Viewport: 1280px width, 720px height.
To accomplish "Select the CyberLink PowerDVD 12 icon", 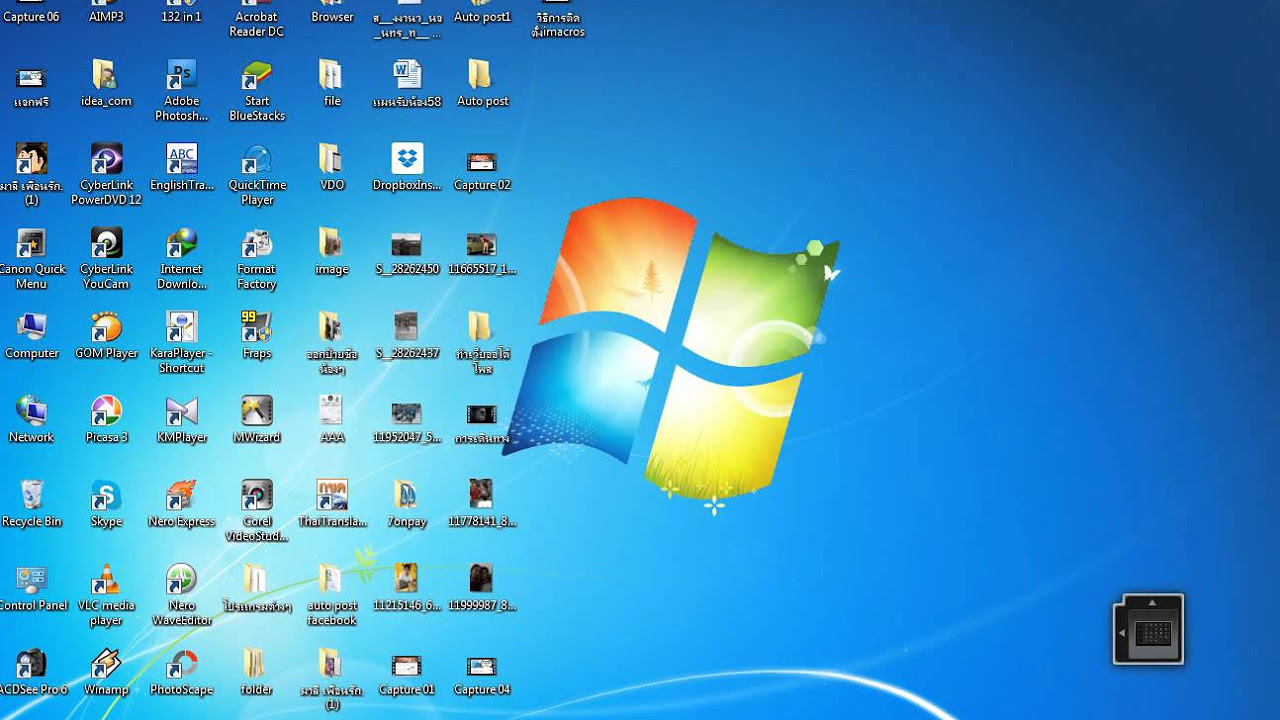I will [x=106, y=160].
